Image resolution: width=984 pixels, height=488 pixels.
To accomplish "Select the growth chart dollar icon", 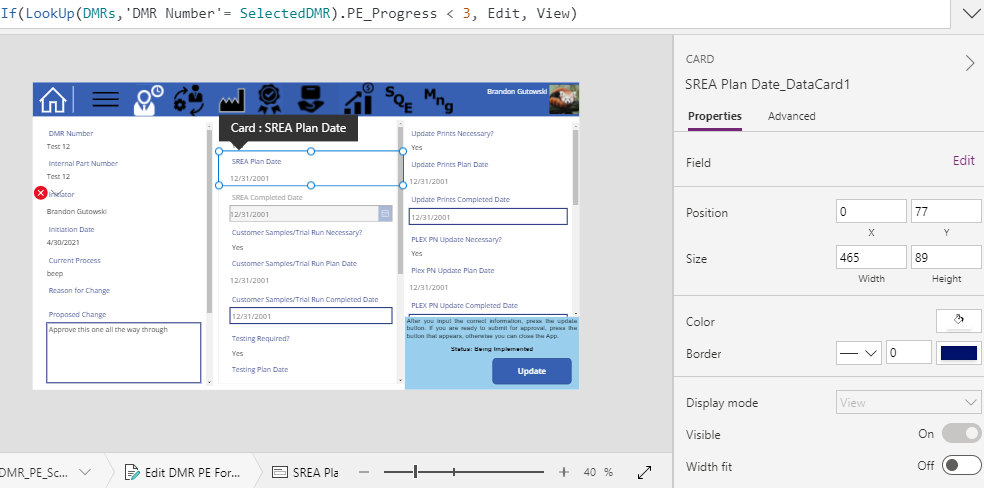I will click(x=360, y=99).
